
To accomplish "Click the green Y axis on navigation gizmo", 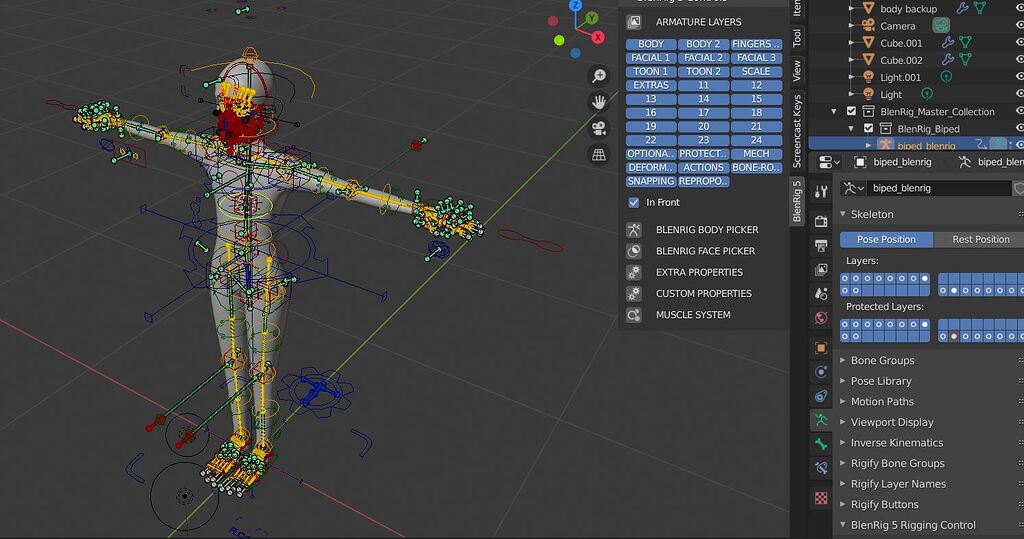I will click(x=592, y=18).
